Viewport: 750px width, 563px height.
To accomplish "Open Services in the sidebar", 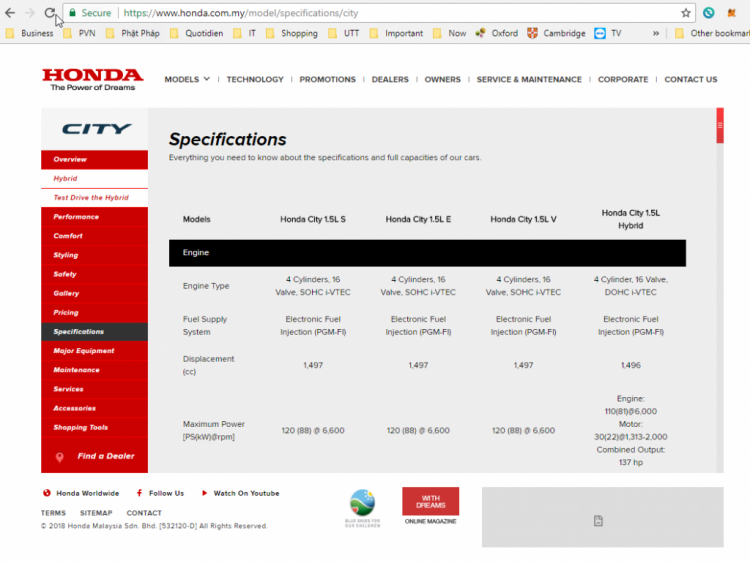I will tap(94, 389).
